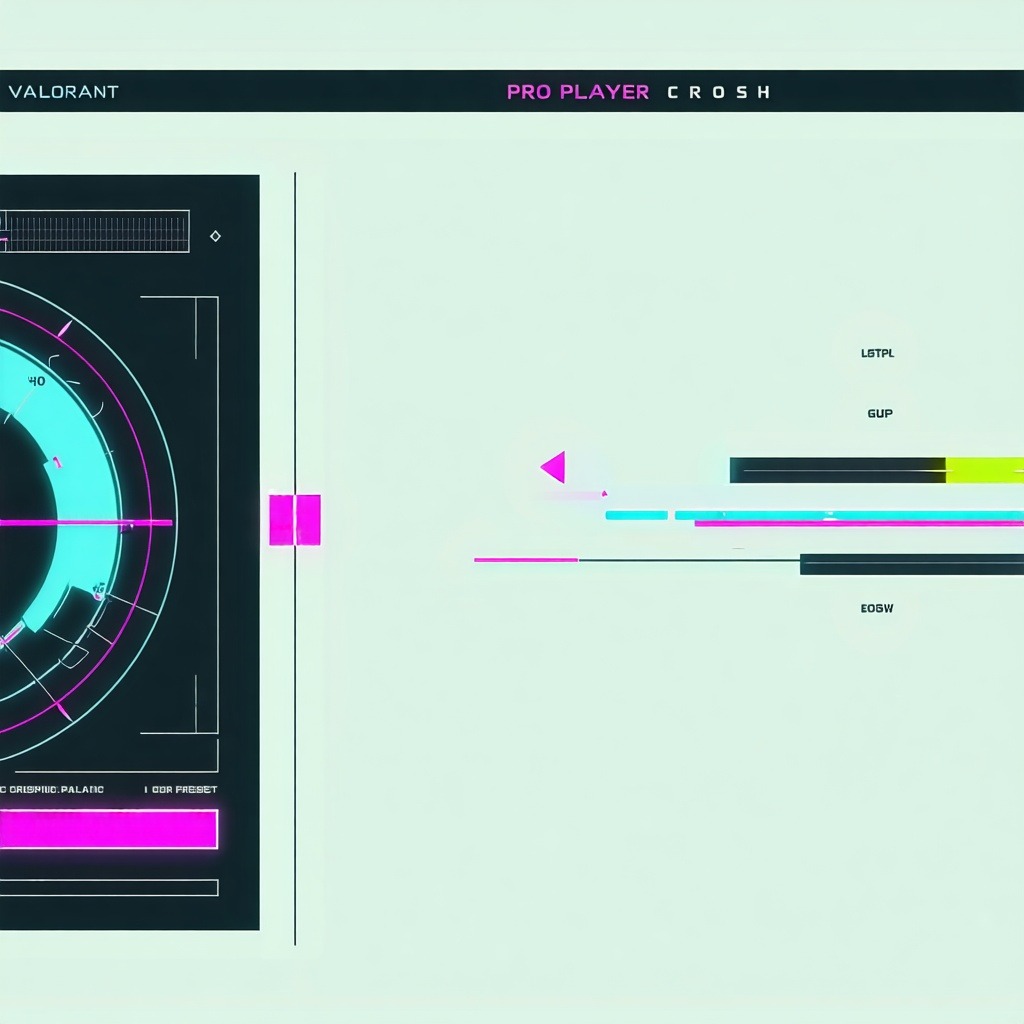Click the EOGW label
Viewport: 1024px width, 1024px height.
tap(876, 608)
